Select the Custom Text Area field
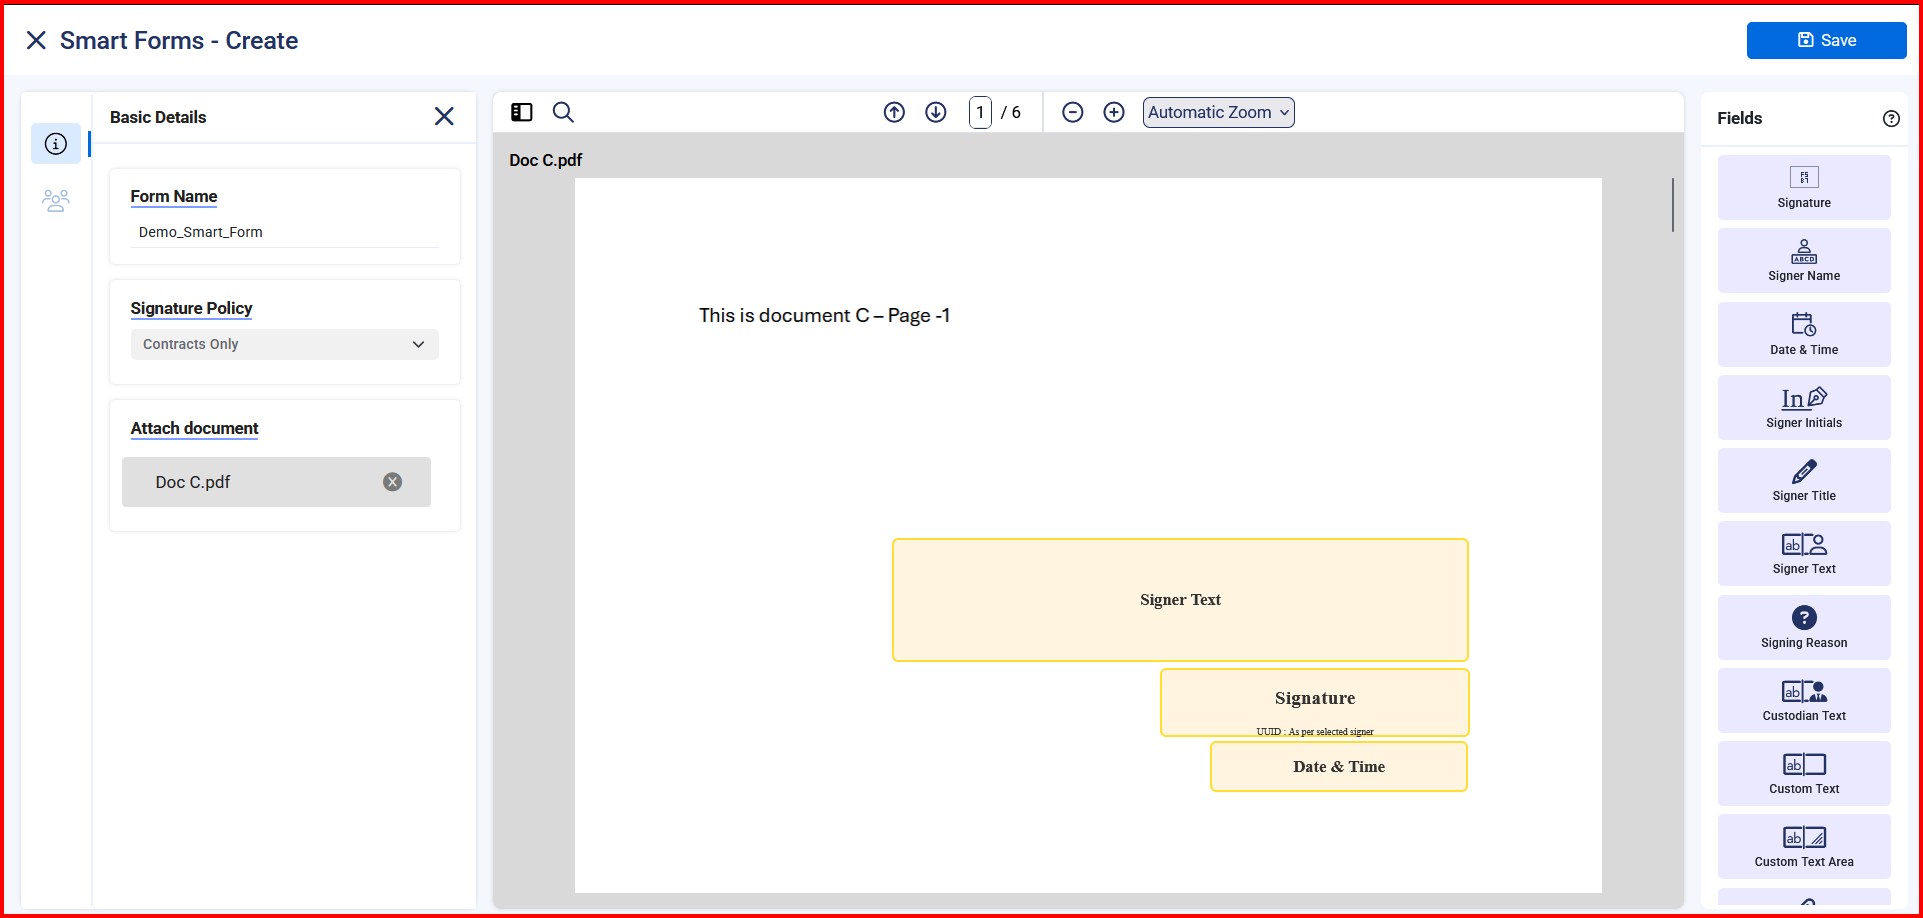The width and height of the screenshot is (1923, 918). (1804, 846)
